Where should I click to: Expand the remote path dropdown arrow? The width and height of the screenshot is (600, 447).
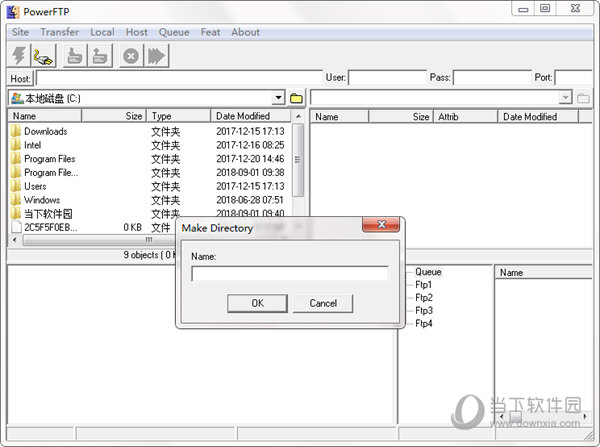coord(565,98)
